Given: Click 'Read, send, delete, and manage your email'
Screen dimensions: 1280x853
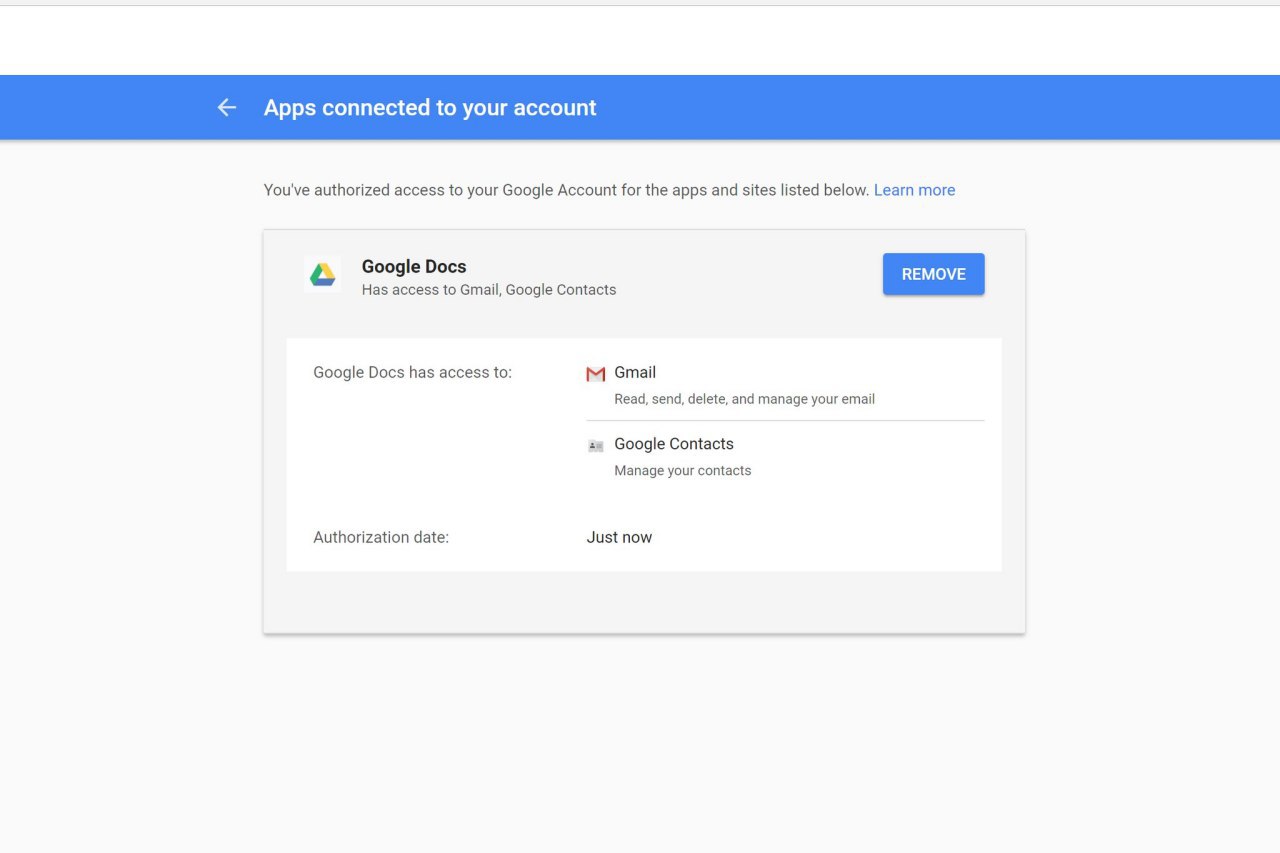Looking at the screenshot, I should pos(744,399).
